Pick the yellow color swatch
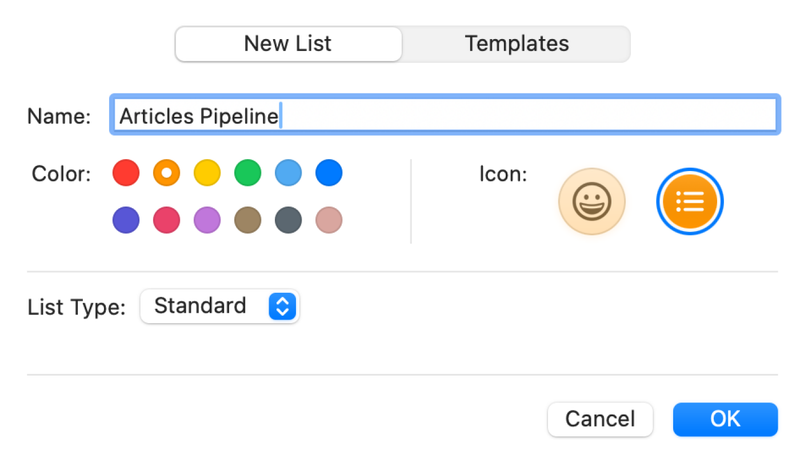800x457 pixels. click(207, 173)
